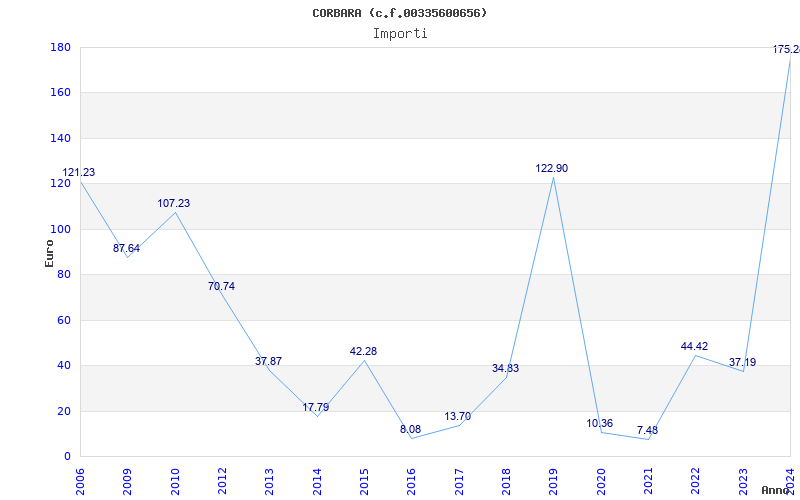800x500 pixels.
Task: Select the 2019 x-axis tick
Action: pyautogui.click(x=554, y=482)
